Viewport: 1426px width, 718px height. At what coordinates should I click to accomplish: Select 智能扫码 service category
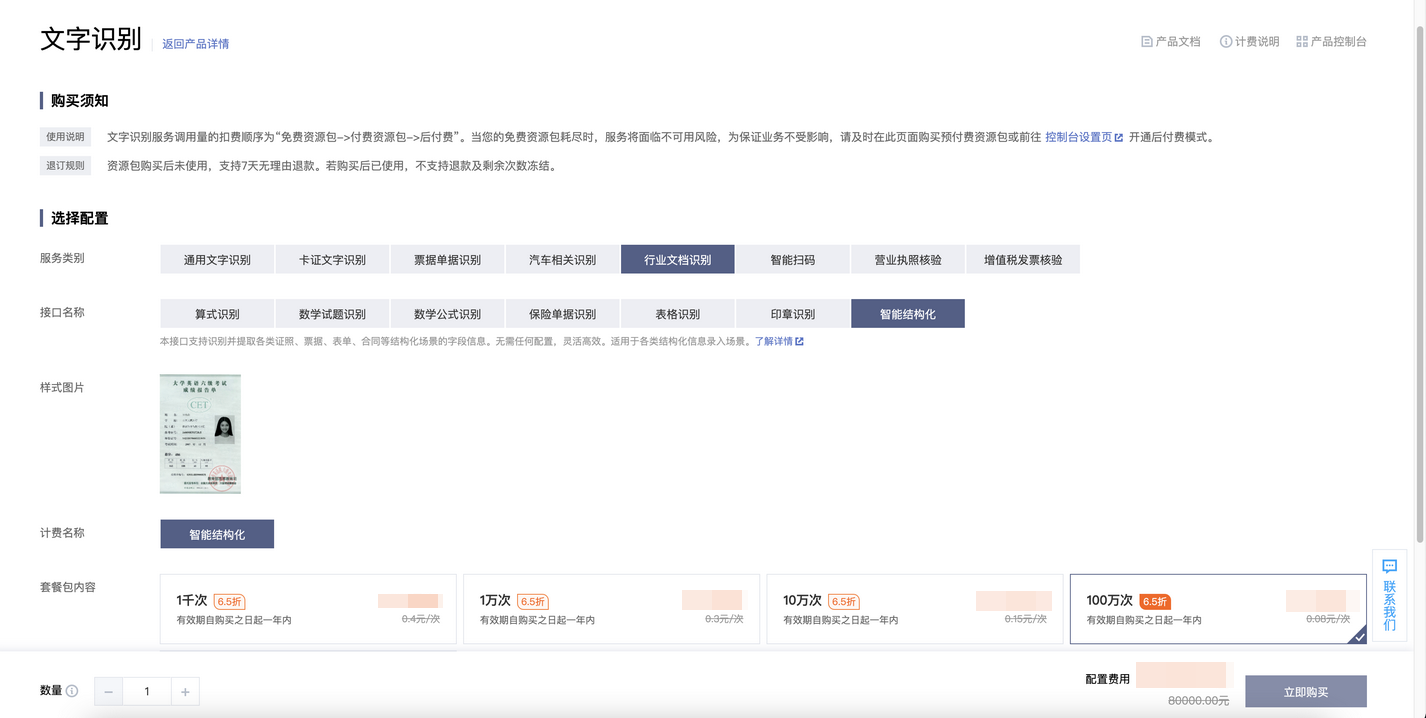(792, 259)
